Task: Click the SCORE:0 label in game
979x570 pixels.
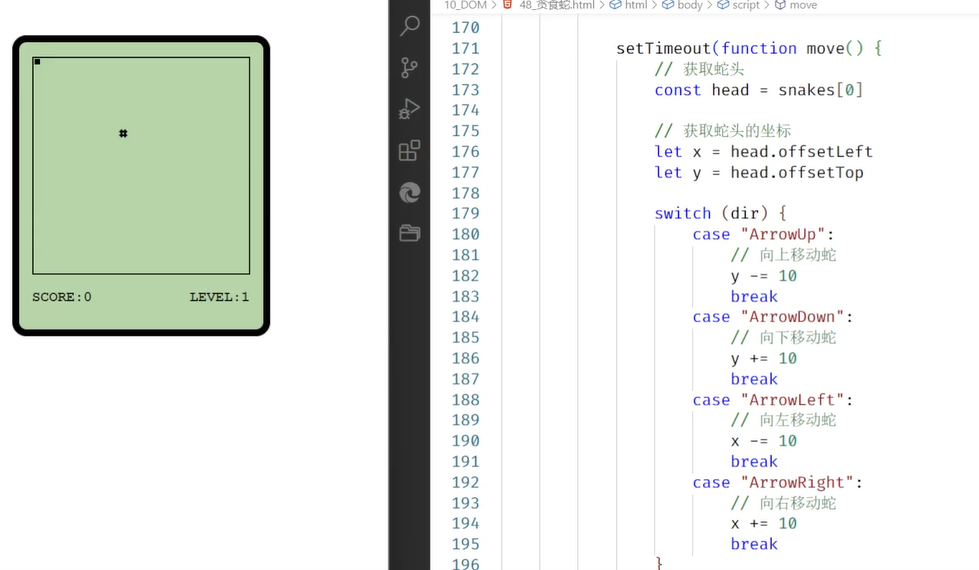Action: click(x=62, y=297)
